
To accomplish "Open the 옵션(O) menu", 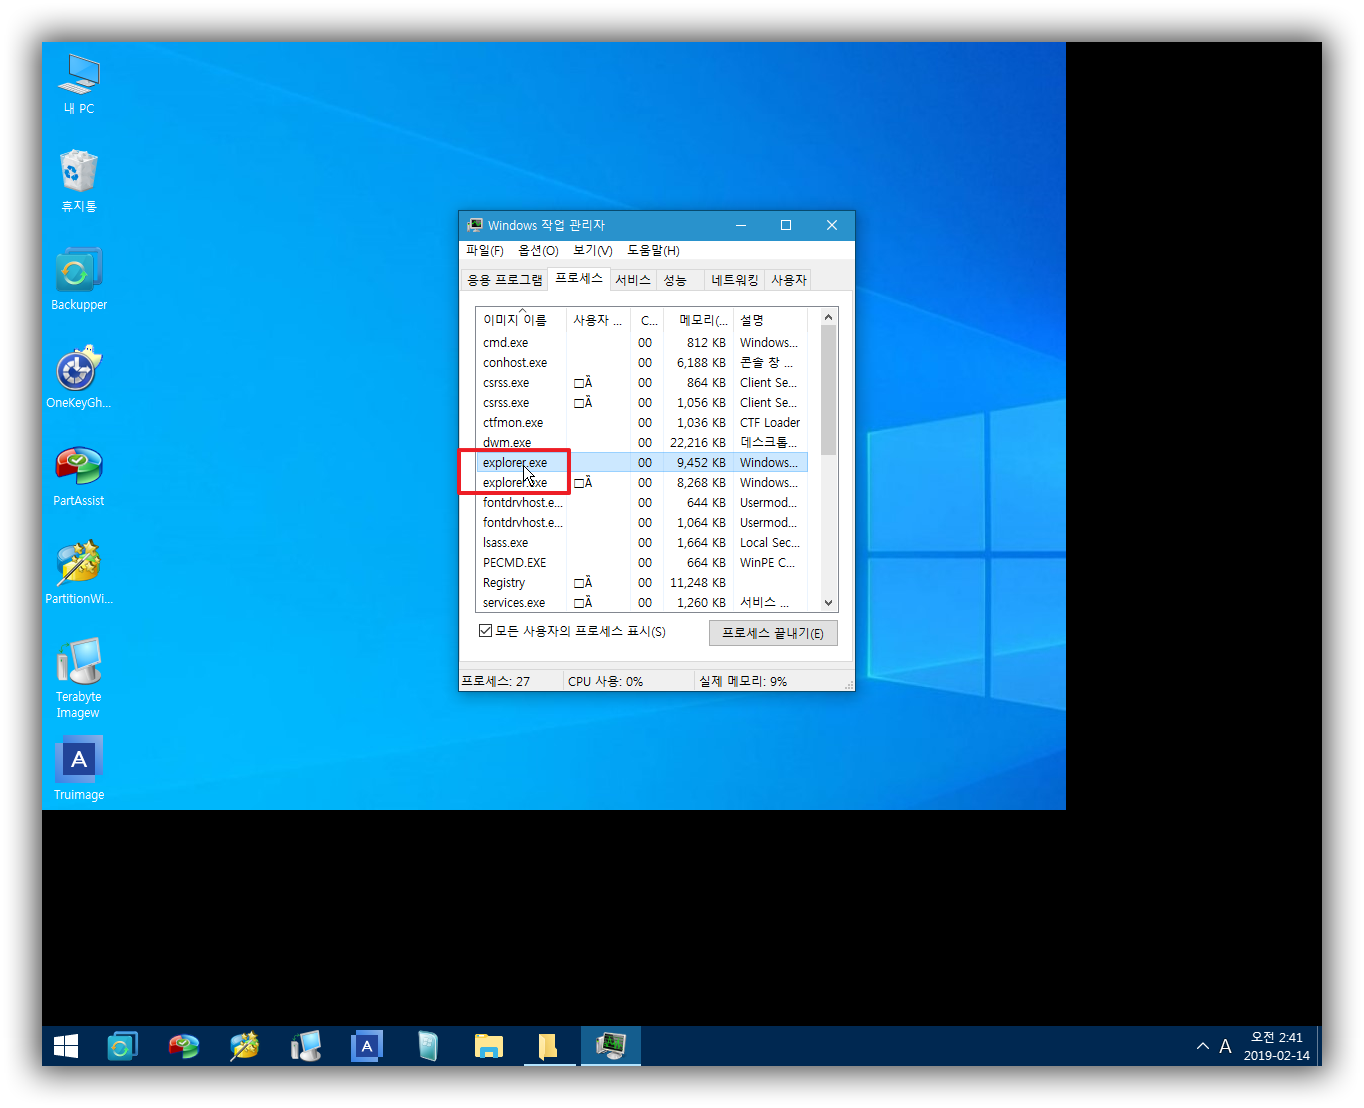I will click(x=538, y=250).
